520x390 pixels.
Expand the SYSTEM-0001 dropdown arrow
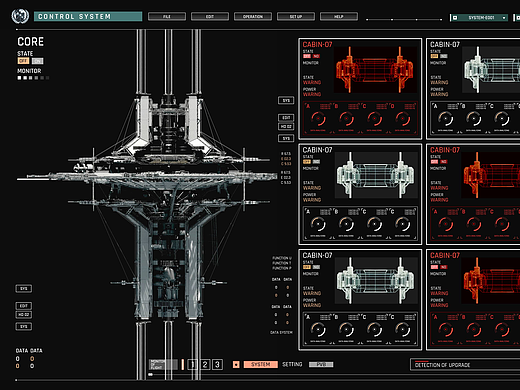[x=504, y=18]
